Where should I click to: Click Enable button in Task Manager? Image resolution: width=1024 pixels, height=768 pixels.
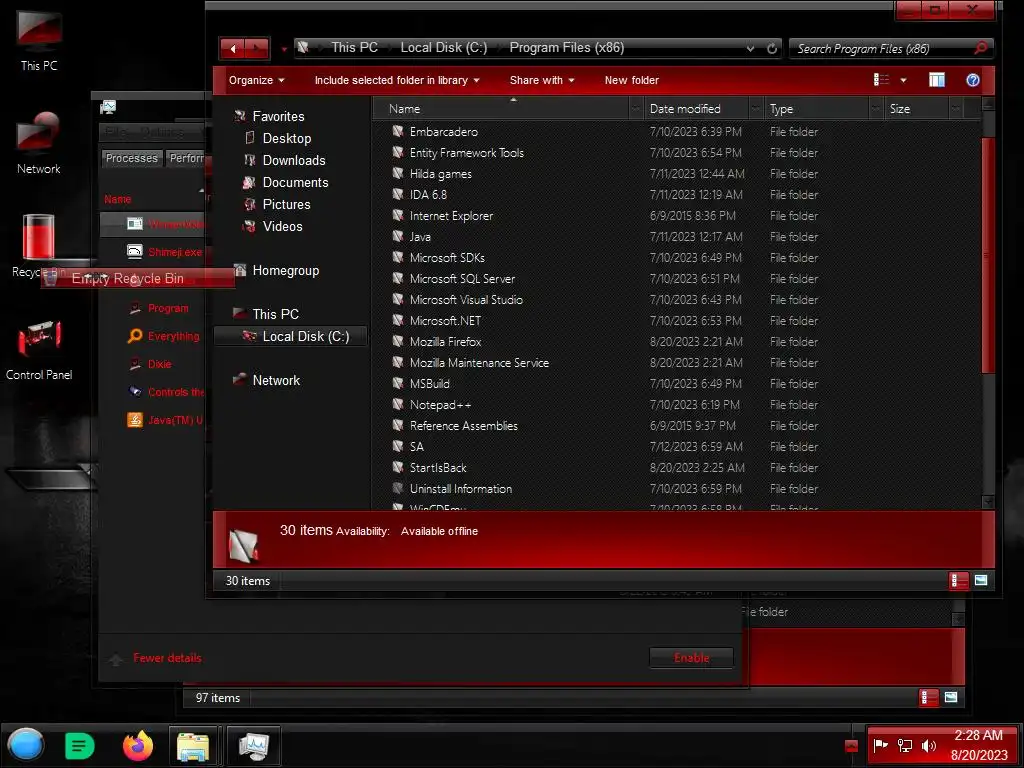691,658
